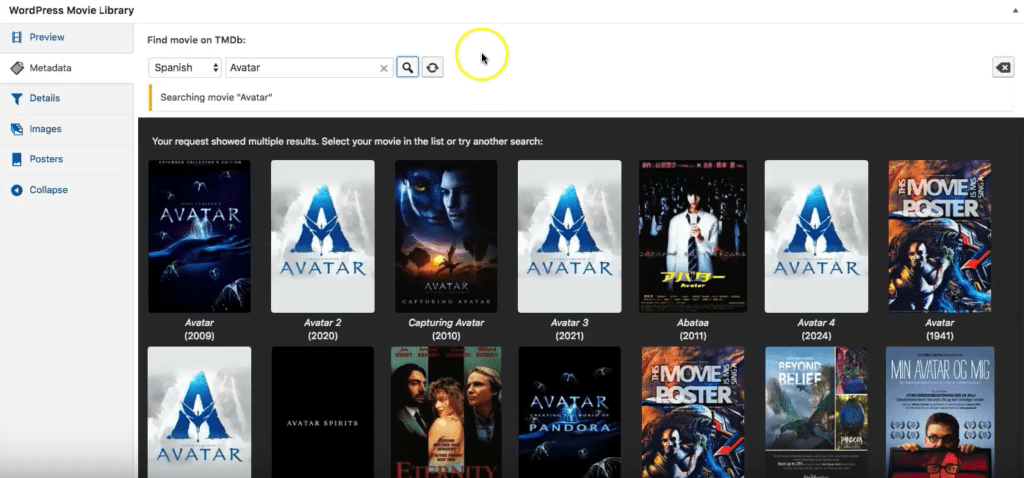Click the search magnifier button
This screenshot has height=478, width=1024.
click(407, 67)
